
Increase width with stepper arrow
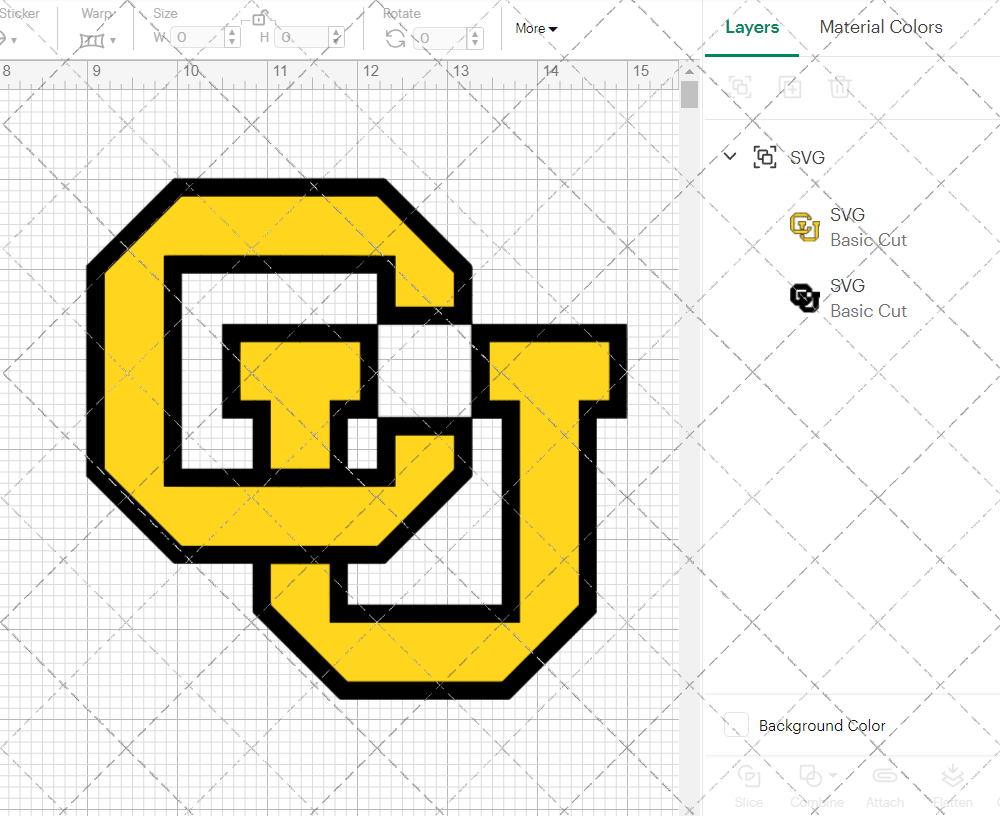(x=232, y=33)
